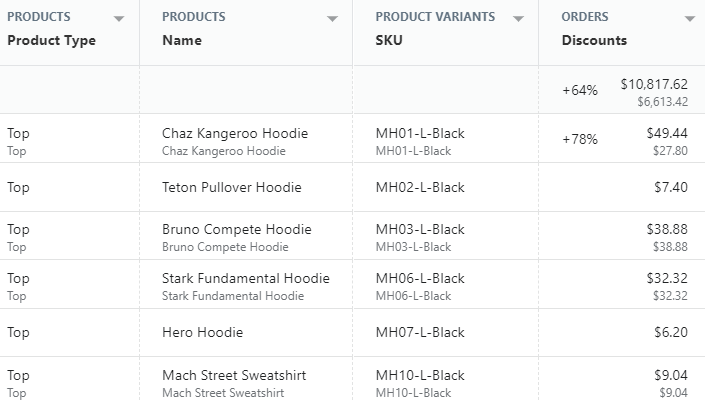Click the Hero Hoodie product name

(203, 333)
